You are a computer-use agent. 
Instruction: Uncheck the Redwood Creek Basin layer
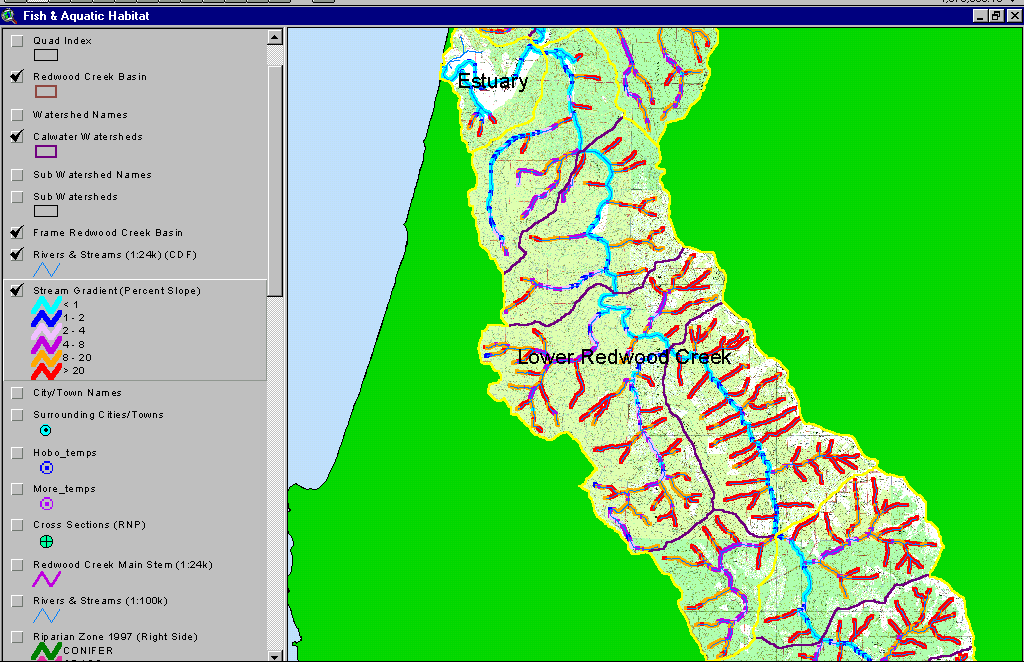point(18,77)
